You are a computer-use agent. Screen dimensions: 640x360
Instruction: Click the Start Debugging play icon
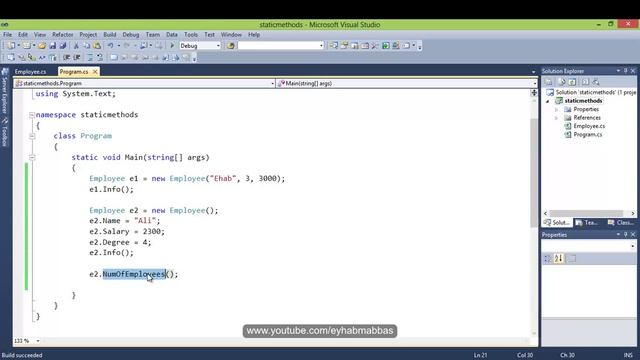tap(172, 46)
